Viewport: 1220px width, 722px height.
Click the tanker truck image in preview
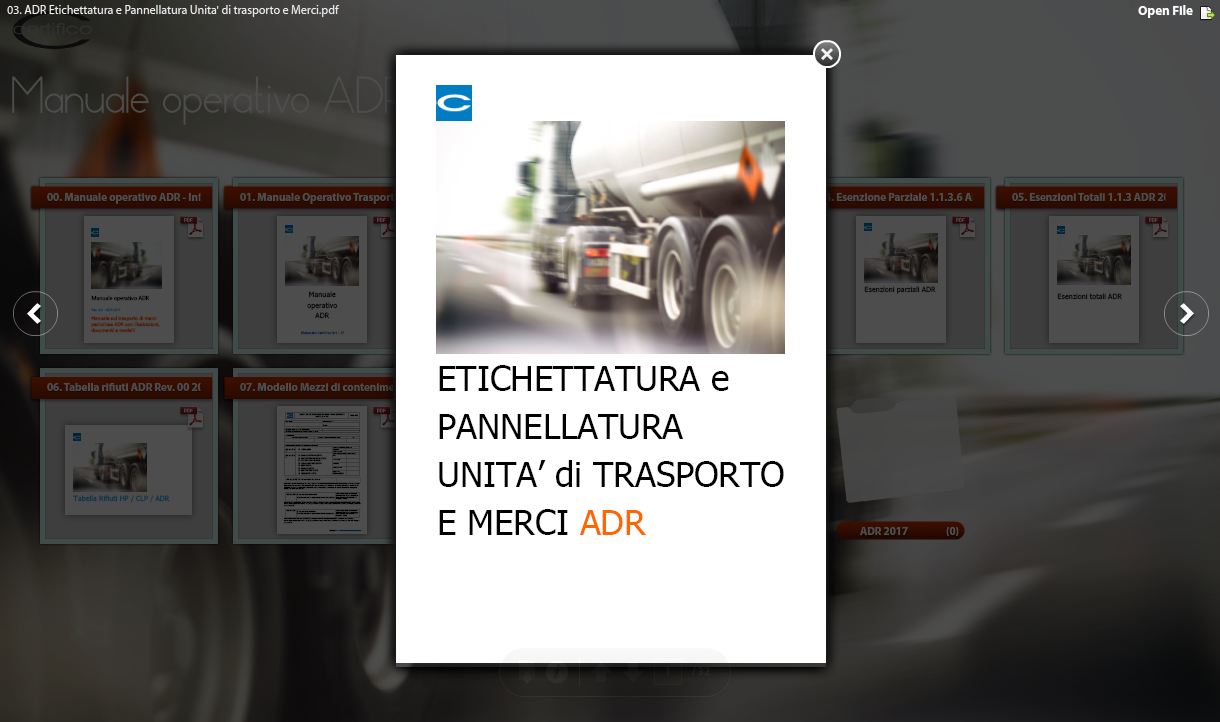610,237
